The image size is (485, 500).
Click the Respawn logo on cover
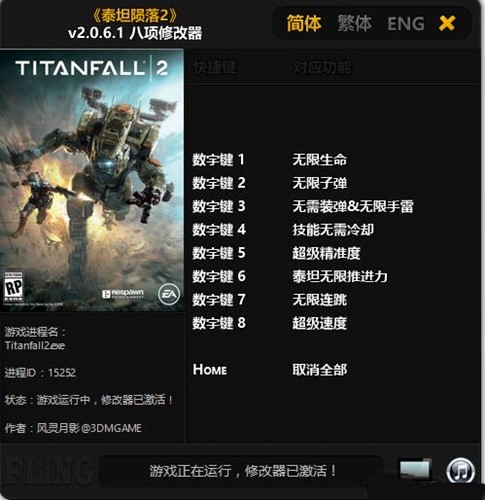click(x=123, y=293)
